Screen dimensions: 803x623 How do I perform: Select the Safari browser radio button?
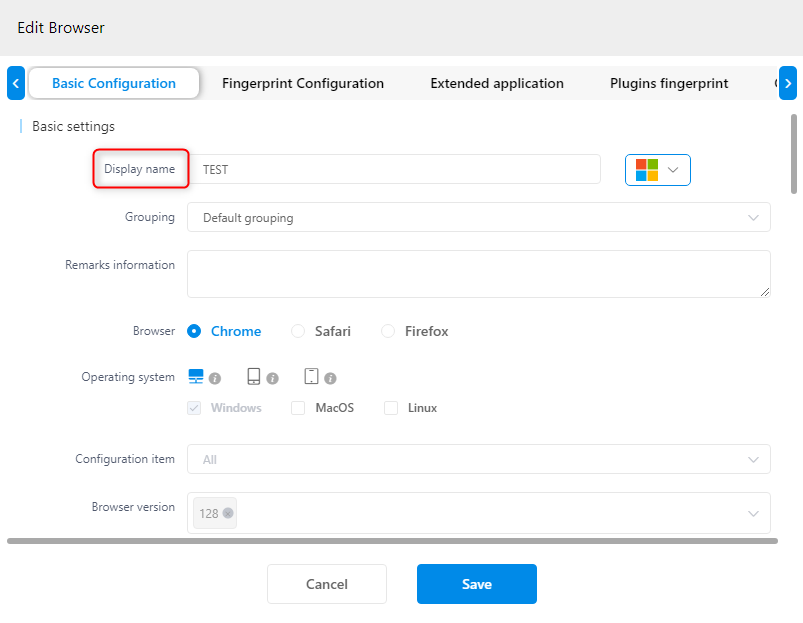point(298,331)
